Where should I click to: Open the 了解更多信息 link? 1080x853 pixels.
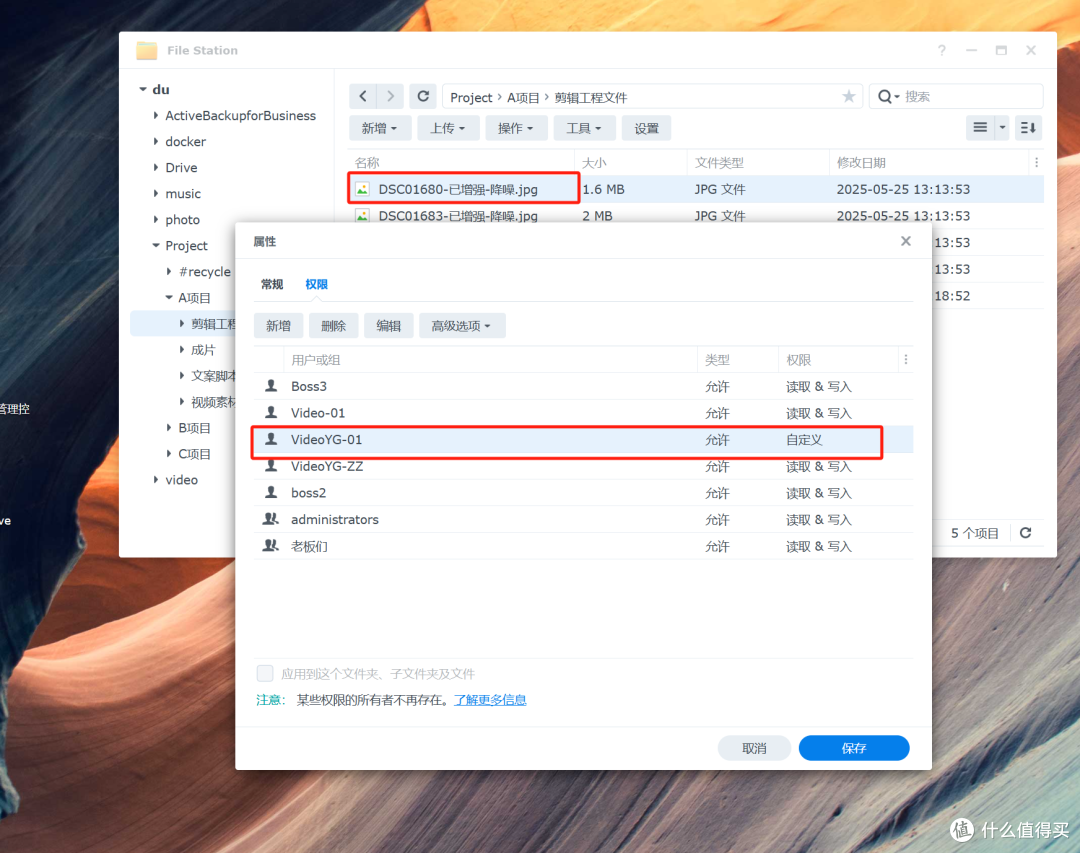[490, 700]
